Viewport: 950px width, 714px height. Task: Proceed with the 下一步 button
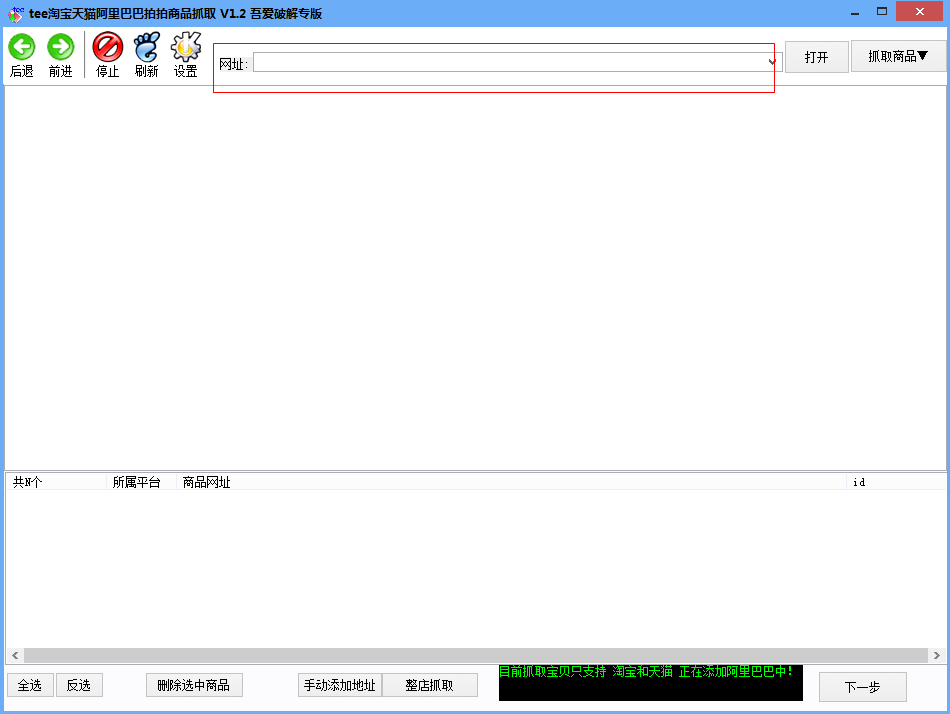[x=862, y=687]
